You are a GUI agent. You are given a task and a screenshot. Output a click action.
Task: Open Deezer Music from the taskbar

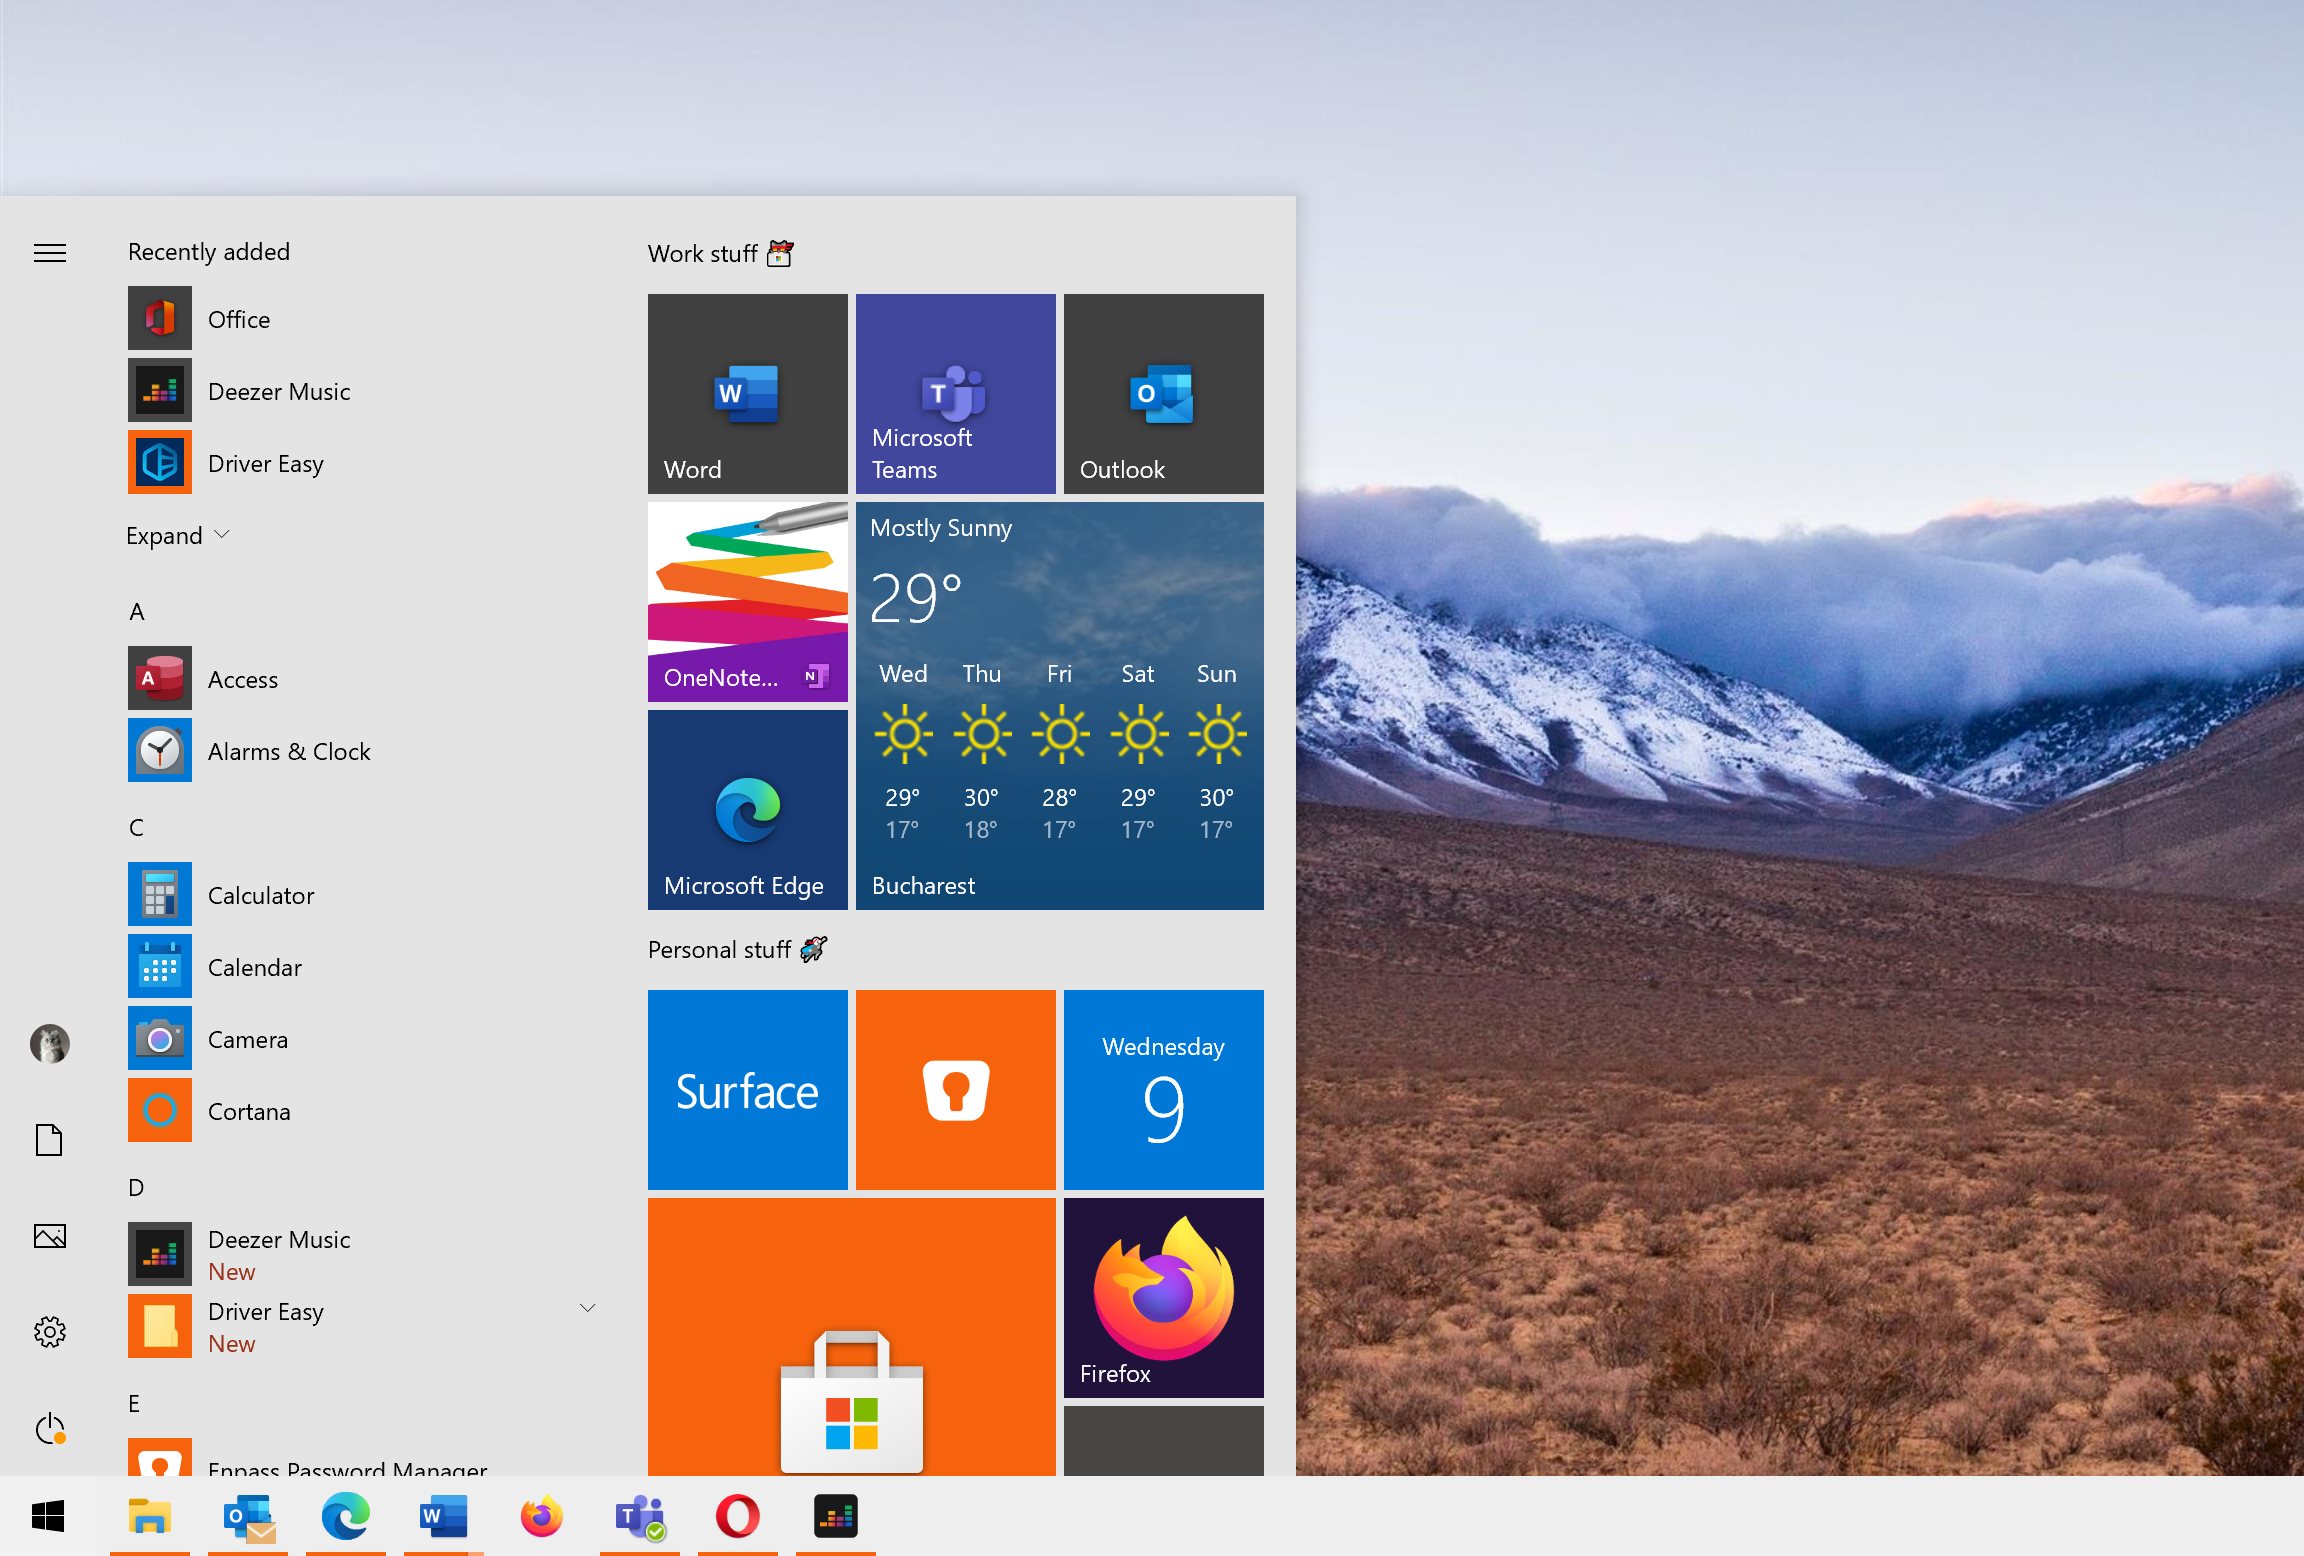(x=835, y=1516)
